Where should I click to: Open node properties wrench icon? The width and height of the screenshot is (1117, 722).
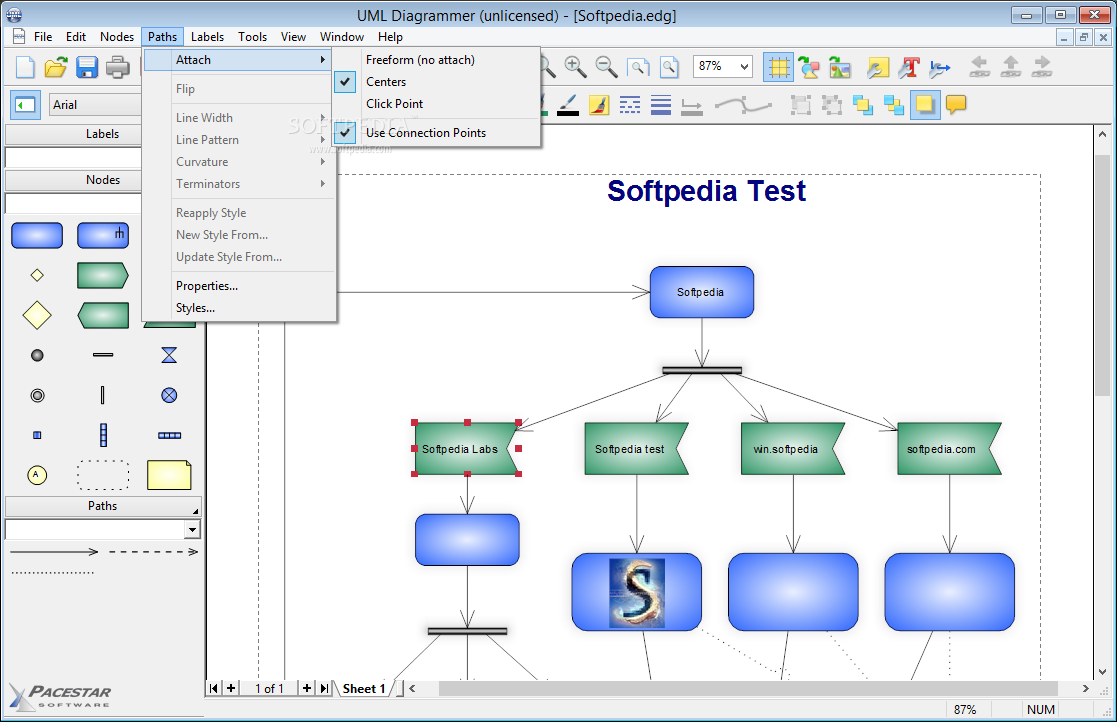[878, 67]
